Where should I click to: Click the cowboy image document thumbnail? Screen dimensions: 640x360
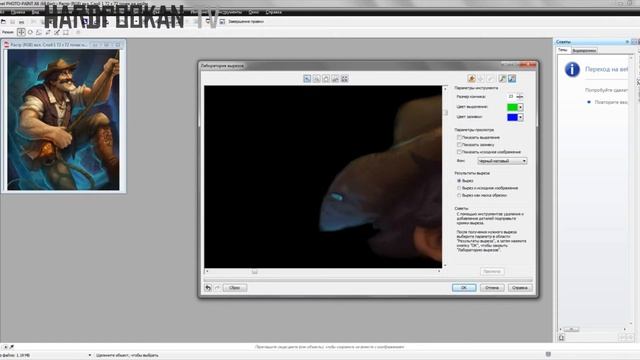tap(64, 120)
